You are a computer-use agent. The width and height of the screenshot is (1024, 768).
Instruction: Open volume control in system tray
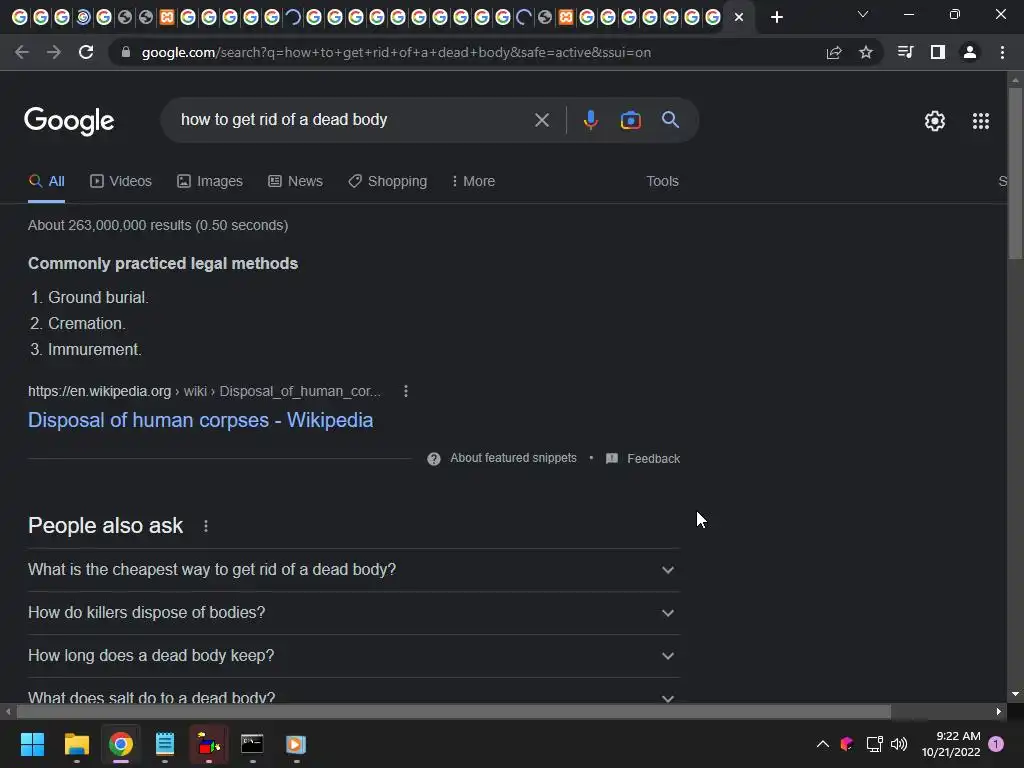pos(899,744)
